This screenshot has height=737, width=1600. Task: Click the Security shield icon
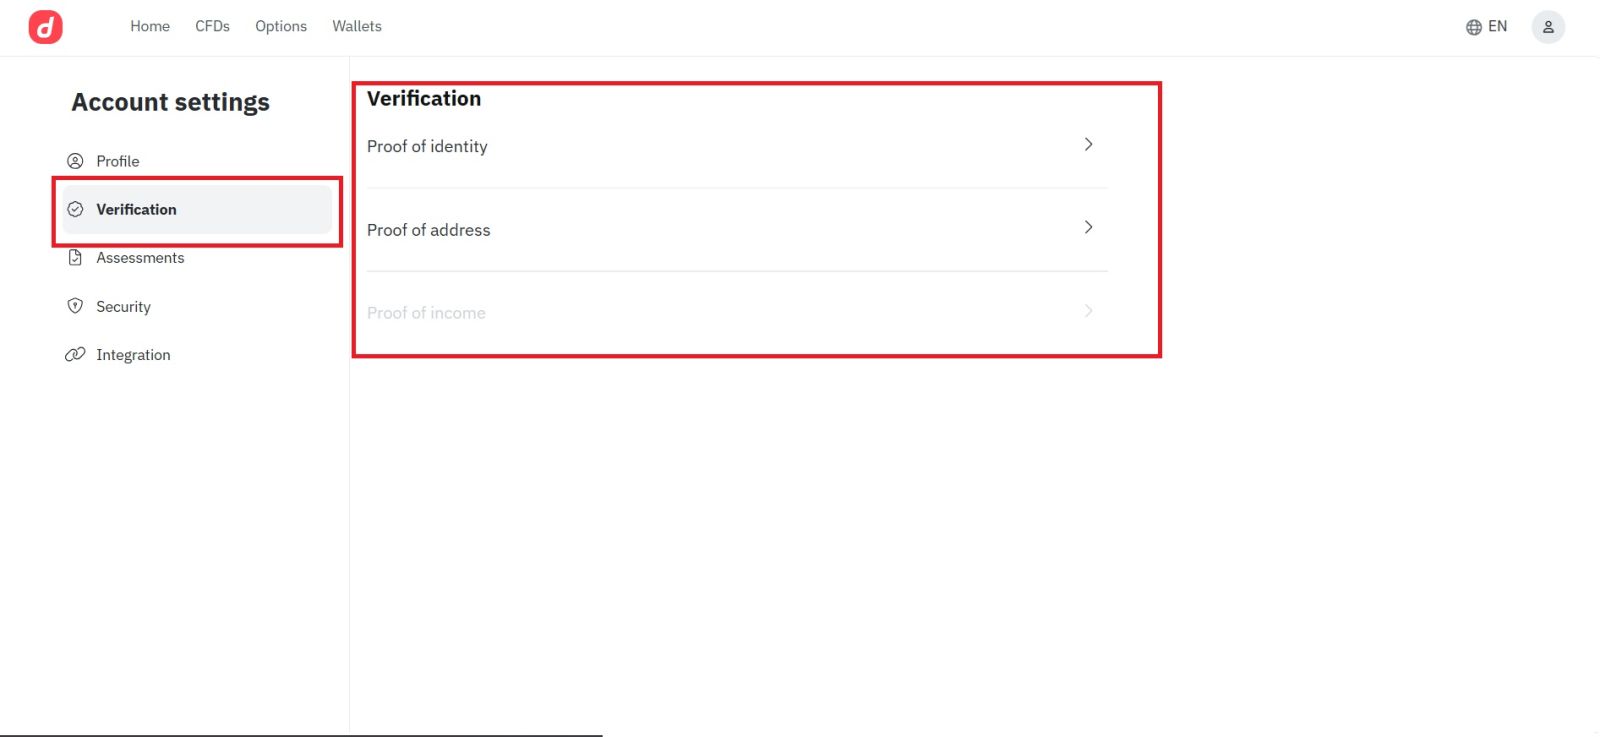[76, 306]
